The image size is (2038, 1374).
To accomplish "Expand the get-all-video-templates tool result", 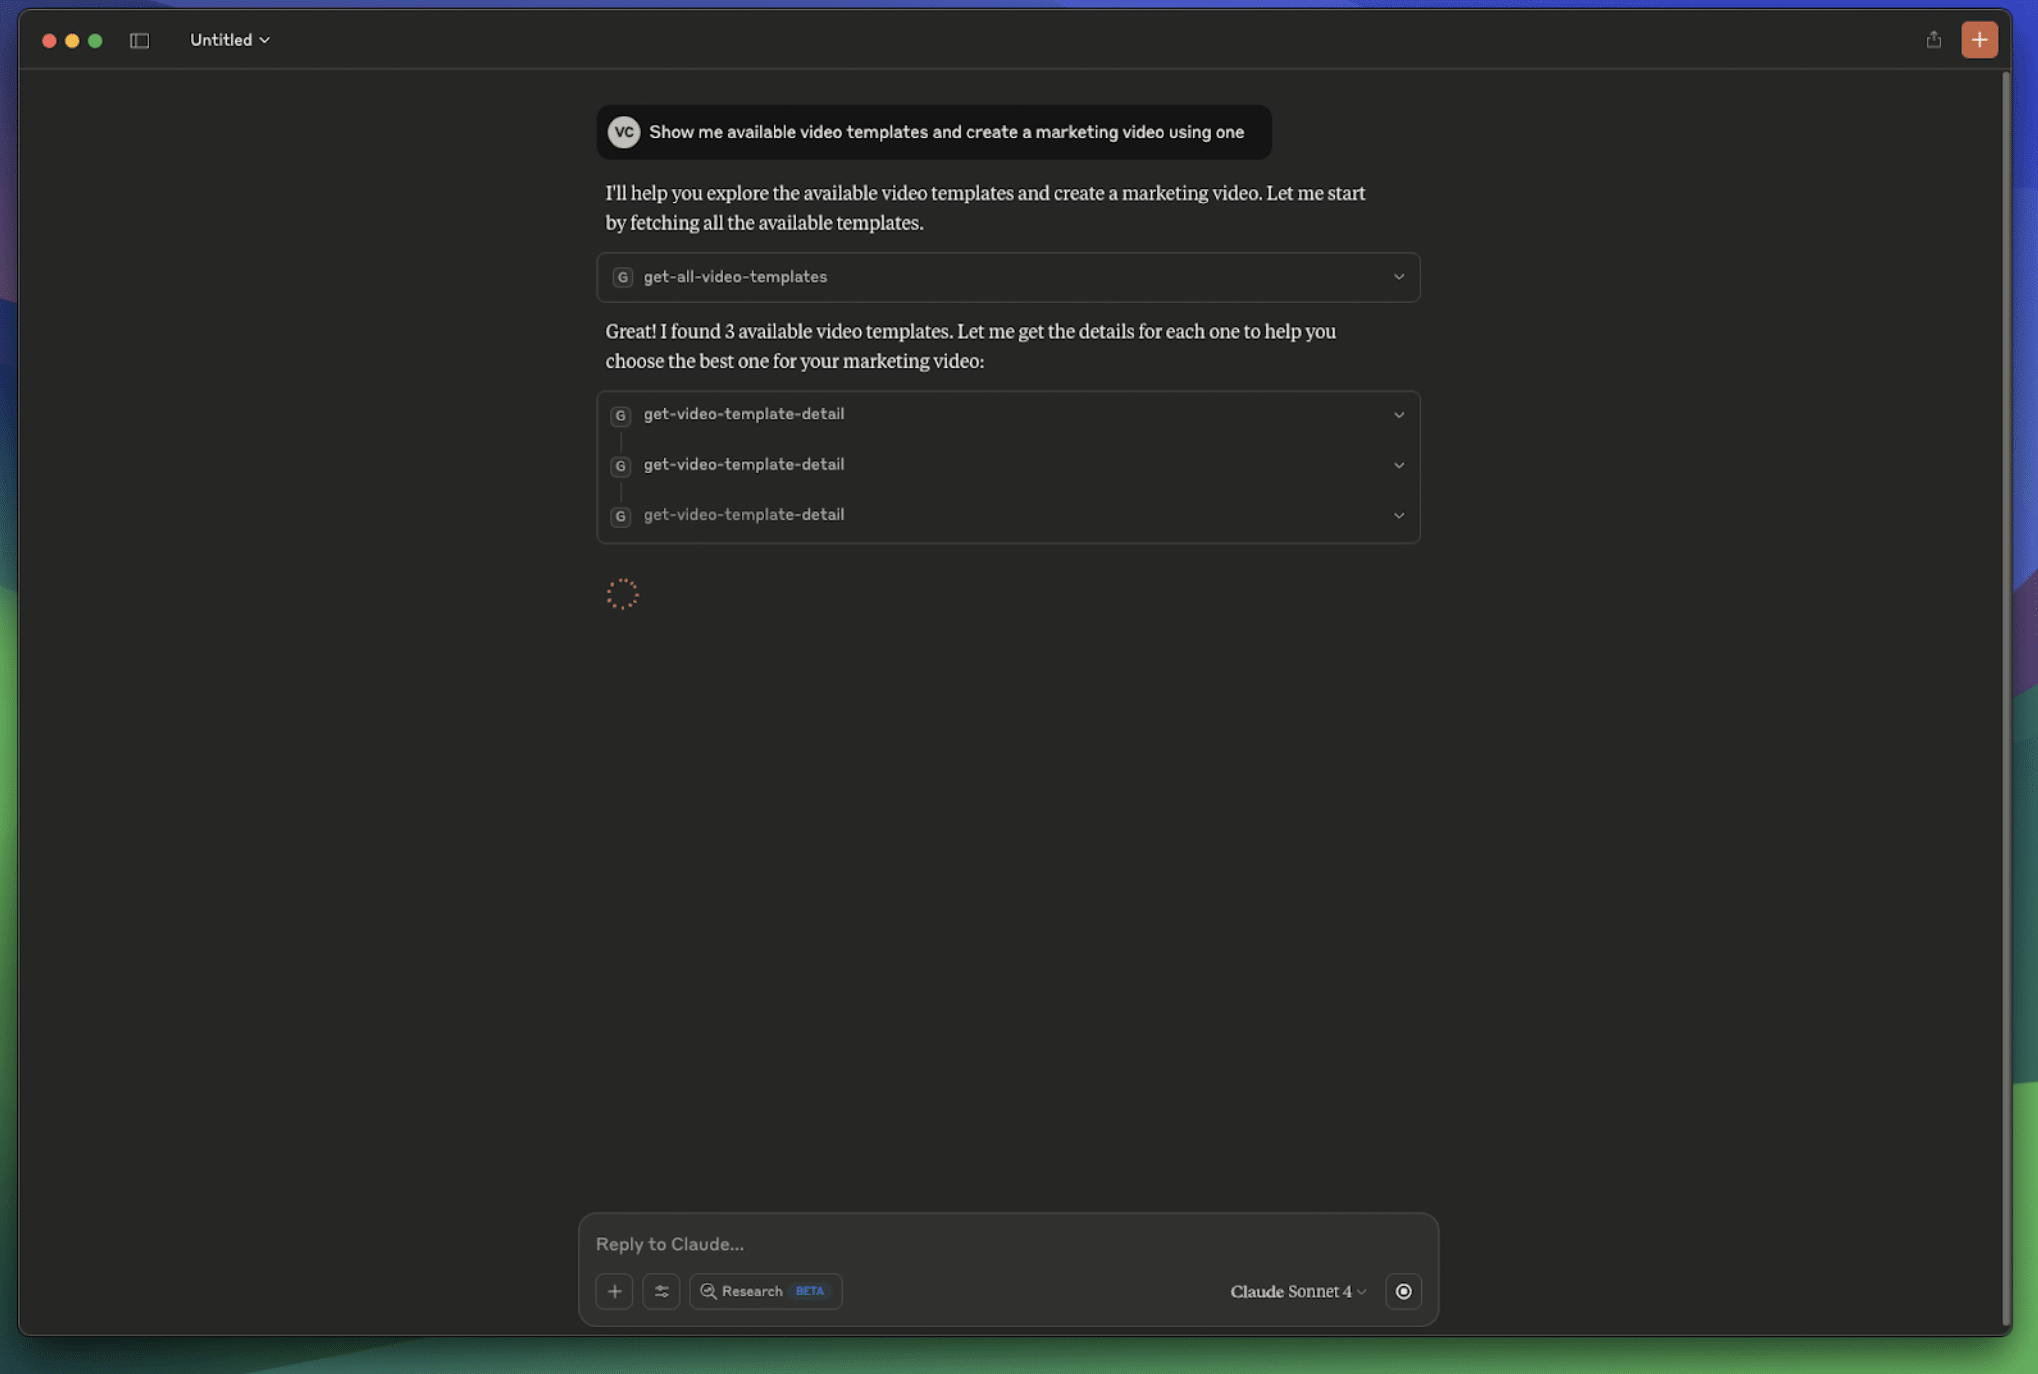I will tap(1398, 277).
